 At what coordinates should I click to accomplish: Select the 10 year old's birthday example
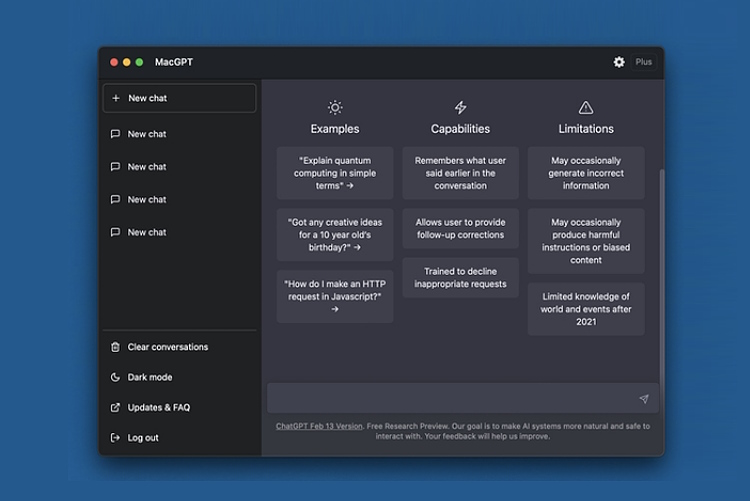click(x=335, y=235)
